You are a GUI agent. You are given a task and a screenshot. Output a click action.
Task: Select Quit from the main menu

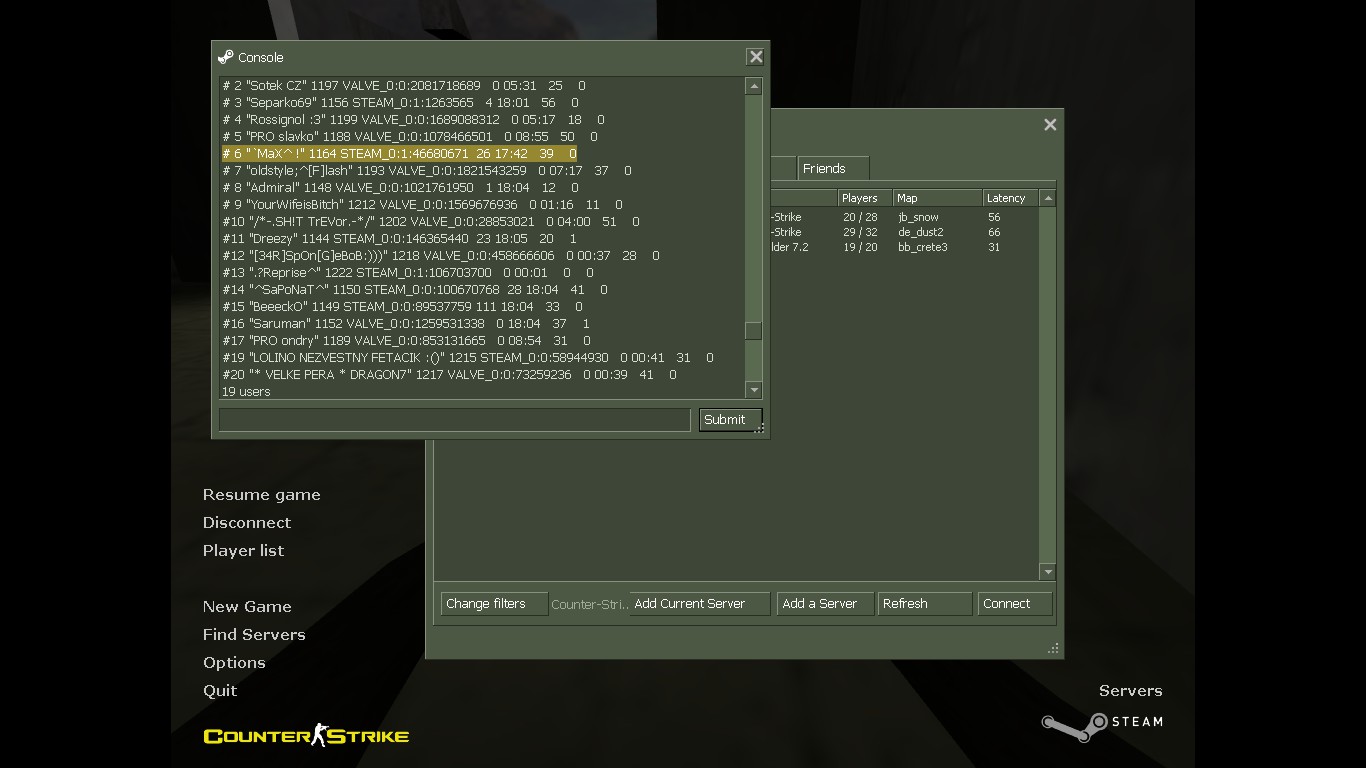pyautogui.click(x=220, y=691)
